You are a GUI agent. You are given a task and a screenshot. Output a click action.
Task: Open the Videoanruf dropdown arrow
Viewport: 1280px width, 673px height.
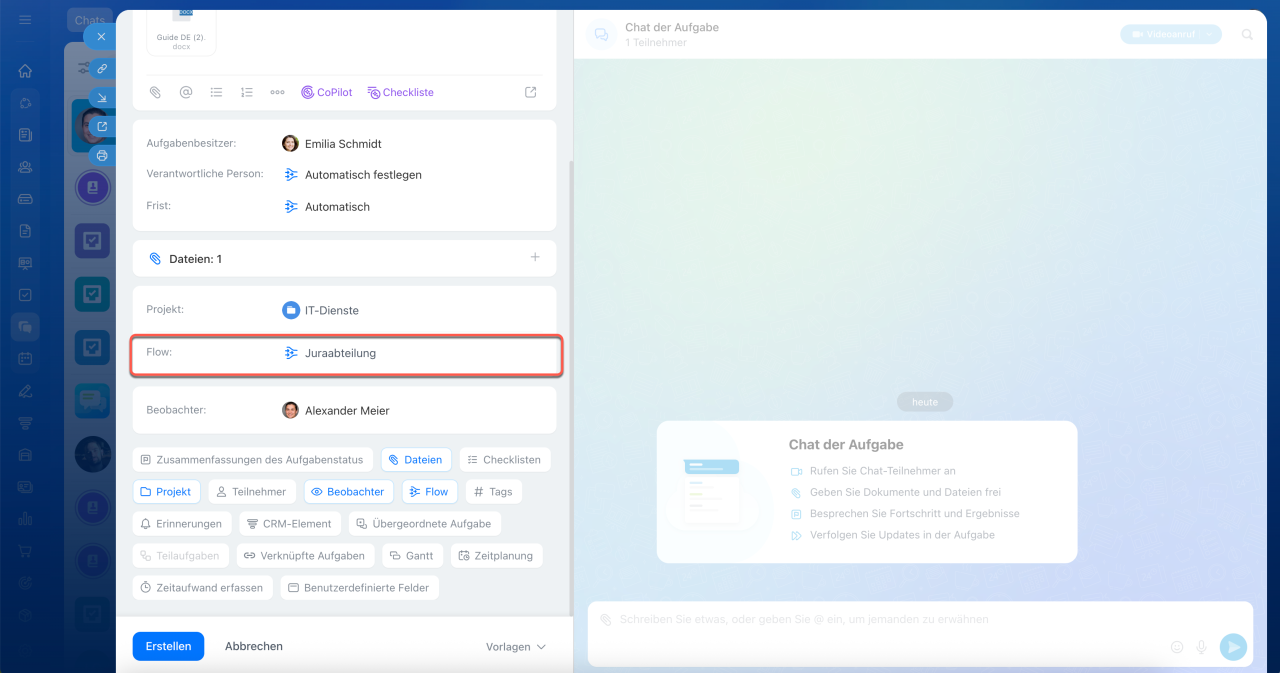tap(1210, 34)
